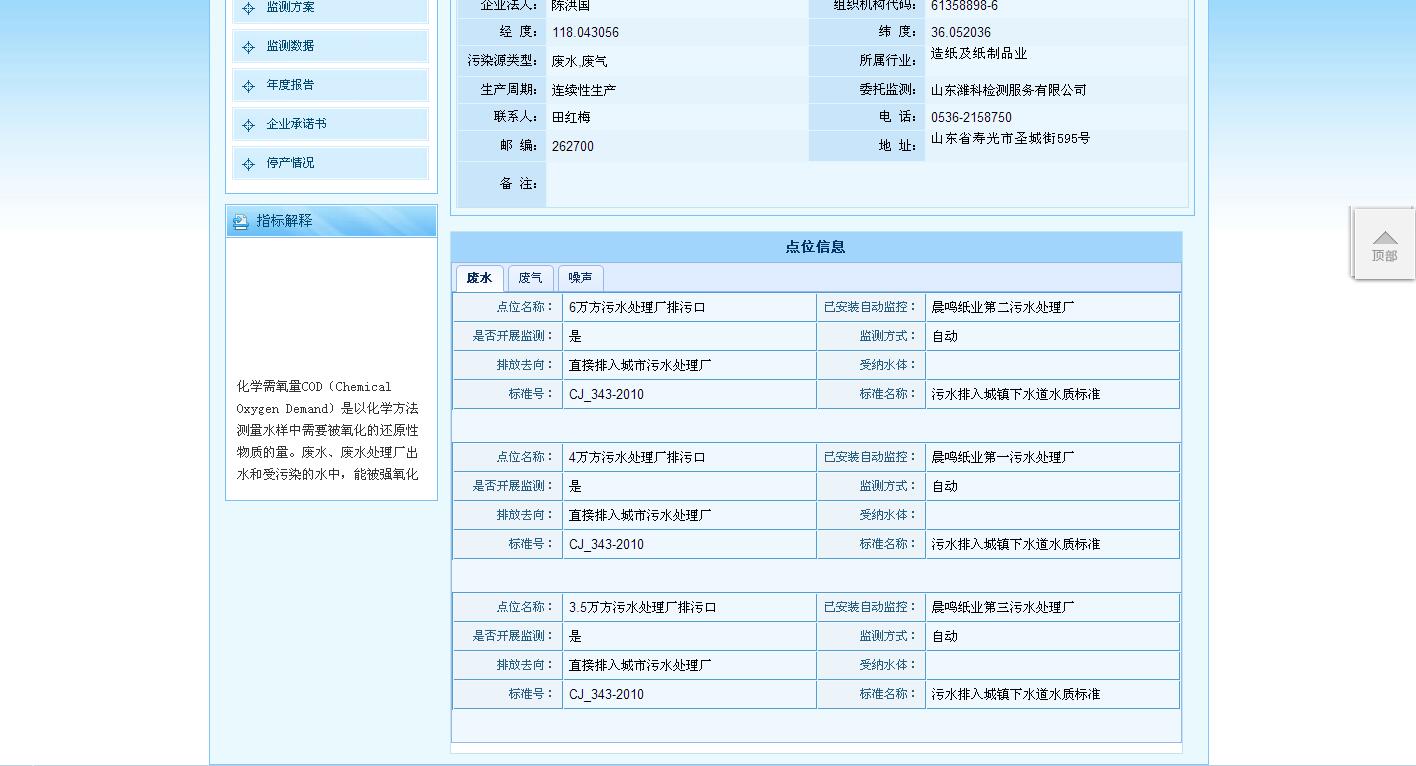
Task: Click the 顶部 back-to-top button
Action: [1384, 243]
